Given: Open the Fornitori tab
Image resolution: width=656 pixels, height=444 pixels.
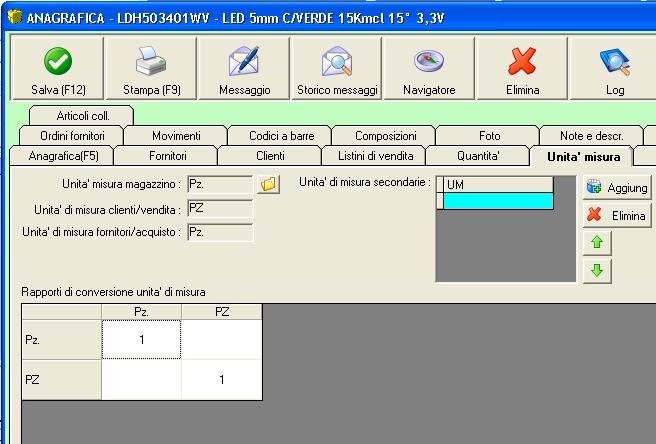Looking at the screenshot, I should click(167, 156).
